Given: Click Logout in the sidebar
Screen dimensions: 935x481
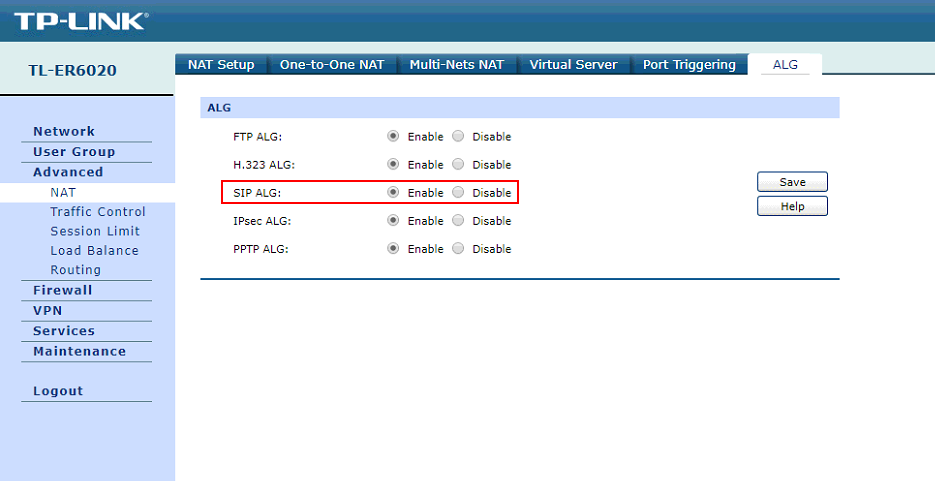Looking at the screenshot, I should [58, 391].
